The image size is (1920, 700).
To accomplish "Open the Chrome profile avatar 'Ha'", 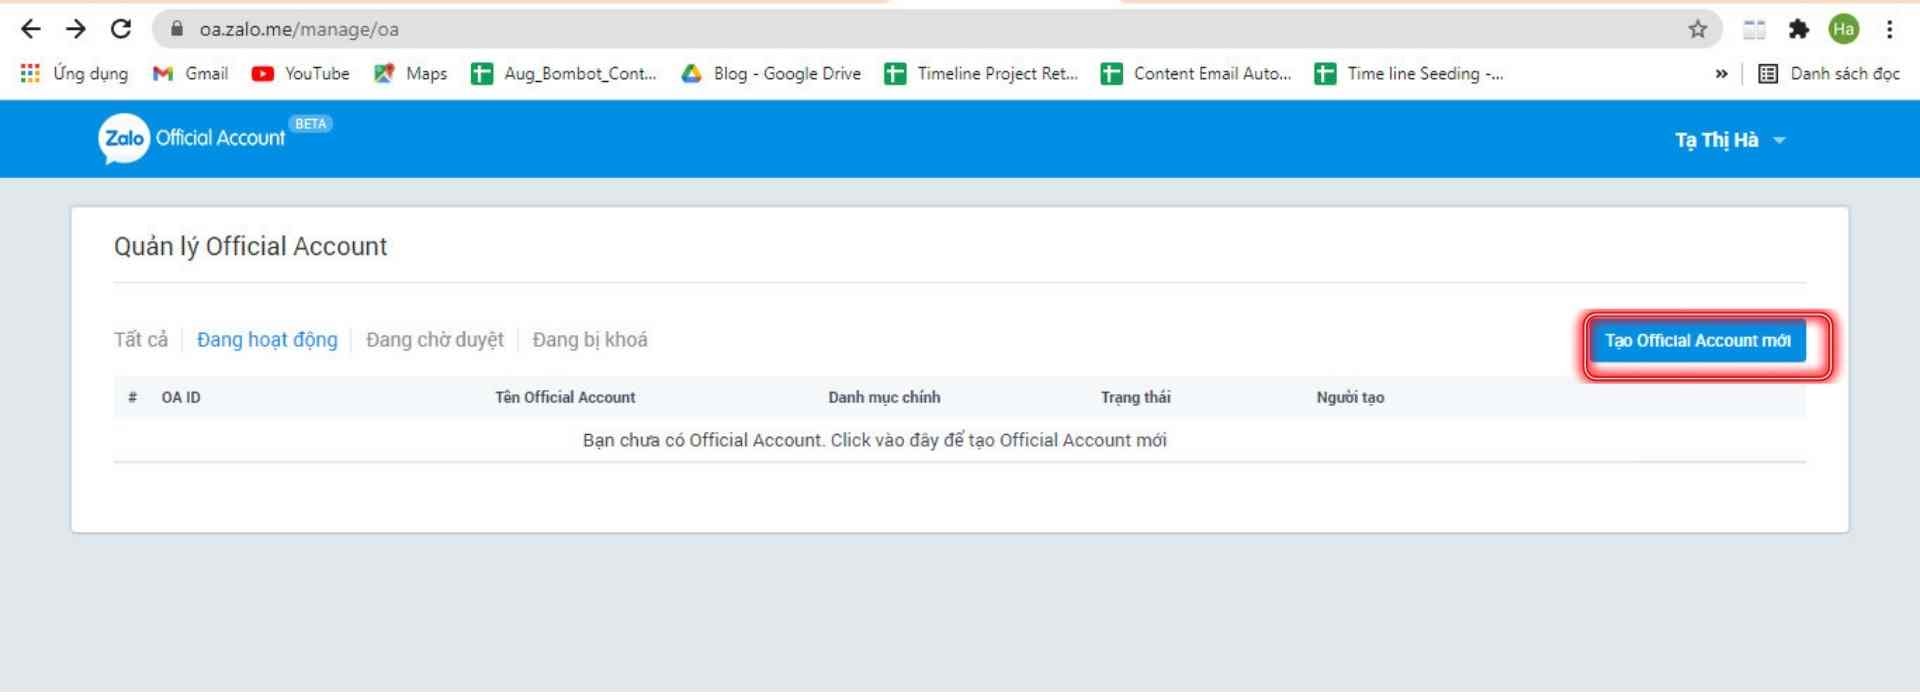I will [x=1843, y=29].
